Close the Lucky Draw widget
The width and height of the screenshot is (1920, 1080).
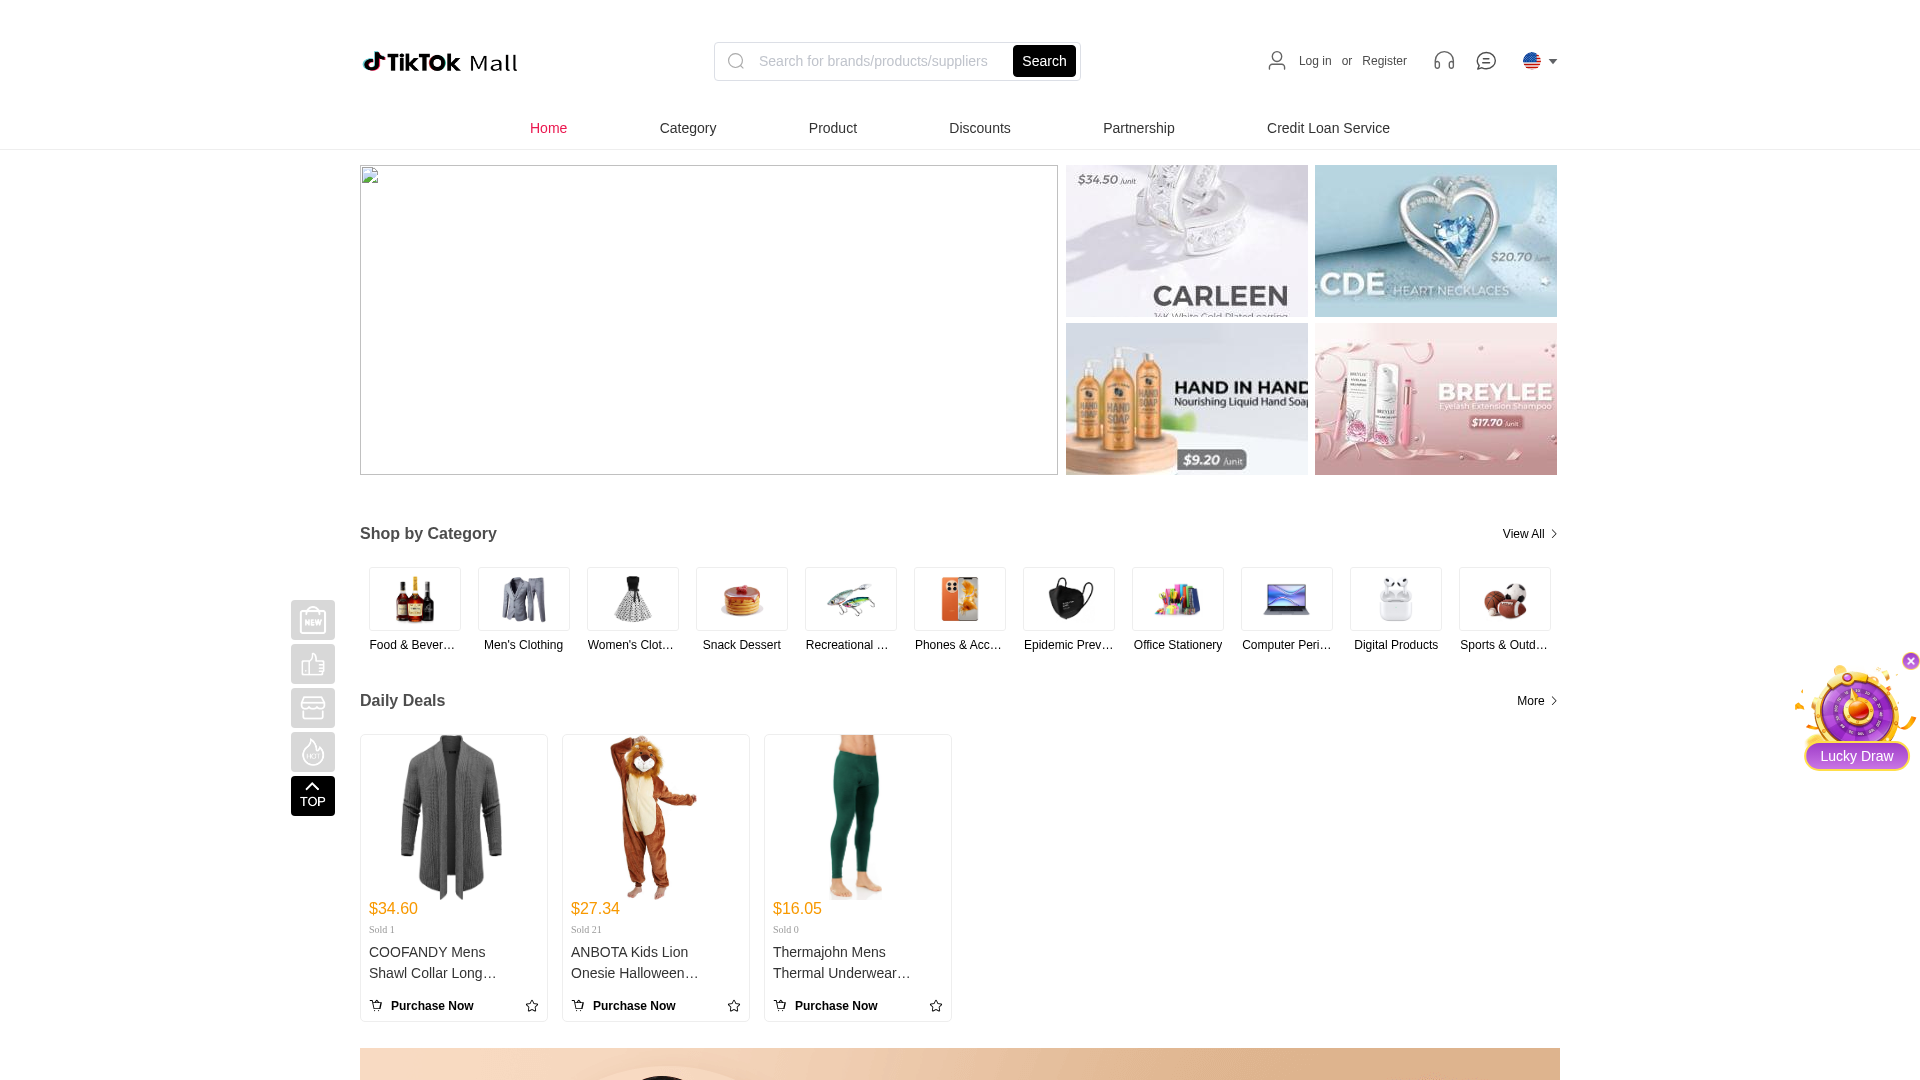pyautogui.click(x=1911, y=661)
